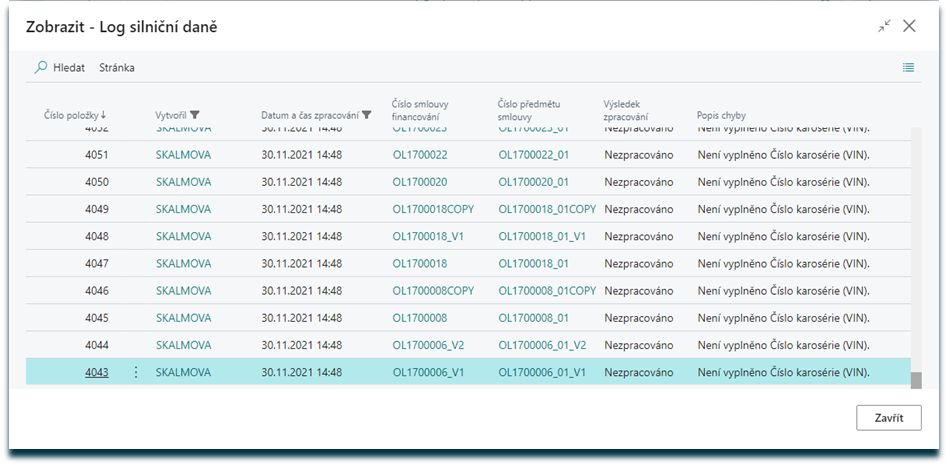Open the list view options icon
Viewport: 948px width, 466px height.
click(908, 68)
